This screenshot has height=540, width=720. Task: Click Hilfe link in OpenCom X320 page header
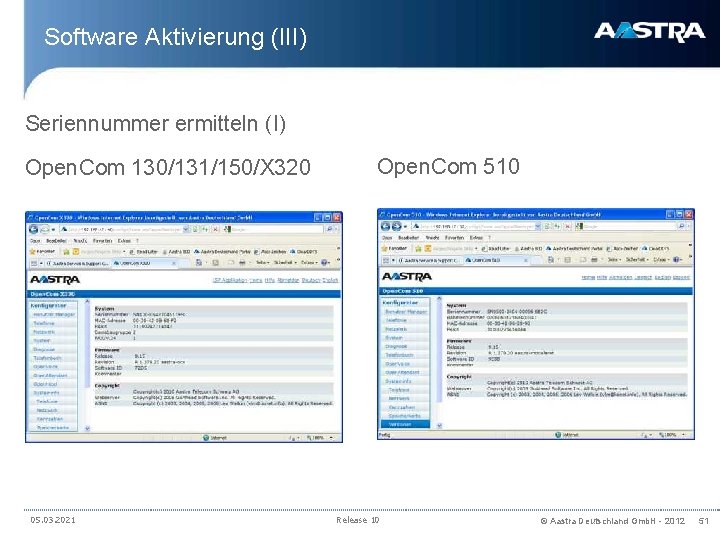pyautogui.click(x=270, y=280)
